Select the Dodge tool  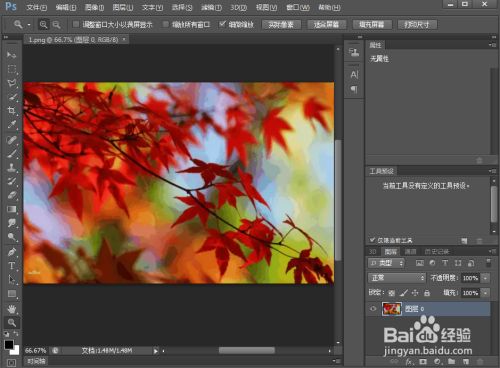(12, 237)
